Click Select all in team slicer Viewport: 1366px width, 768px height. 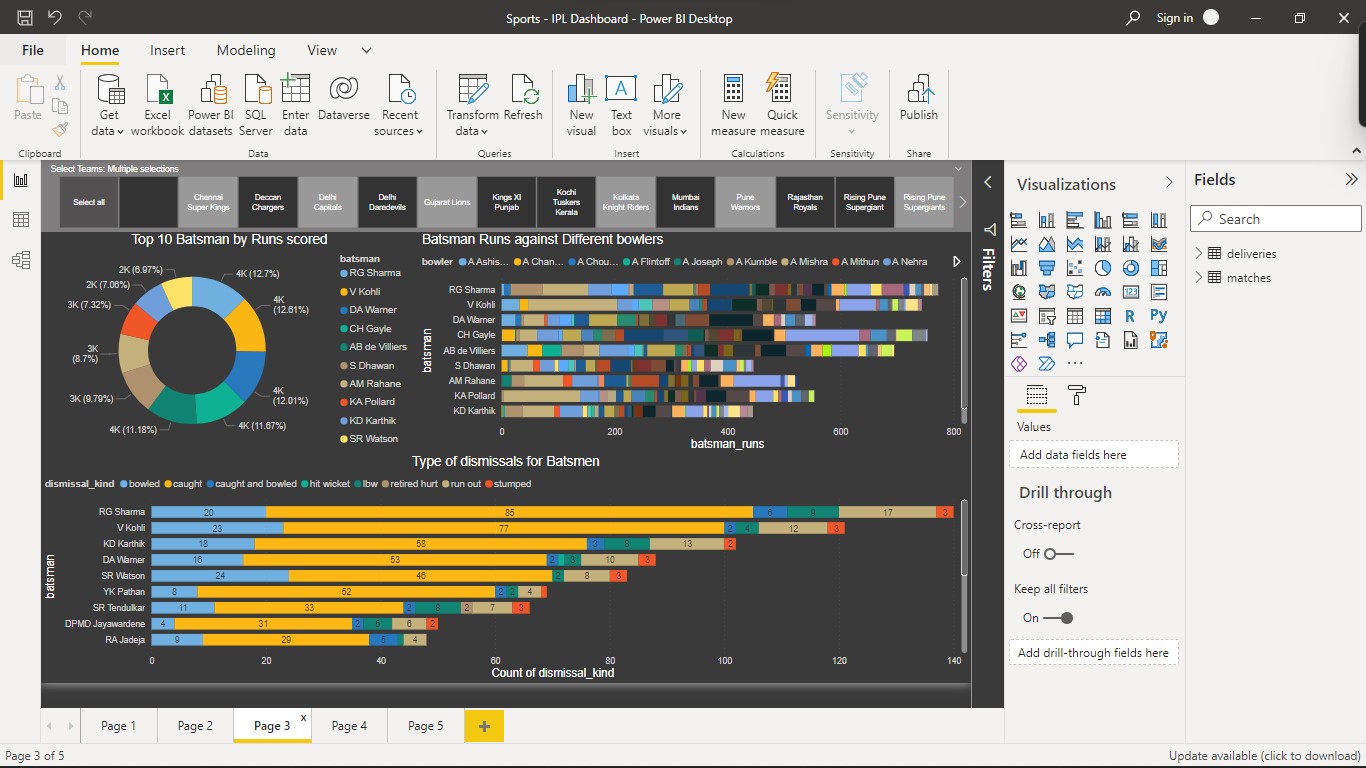tap(89, 202)
